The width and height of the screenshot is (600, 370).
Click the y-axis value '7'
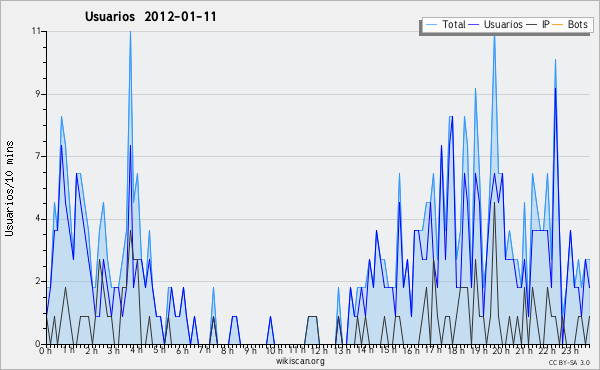pyautogui.click(x=38, y=156)
